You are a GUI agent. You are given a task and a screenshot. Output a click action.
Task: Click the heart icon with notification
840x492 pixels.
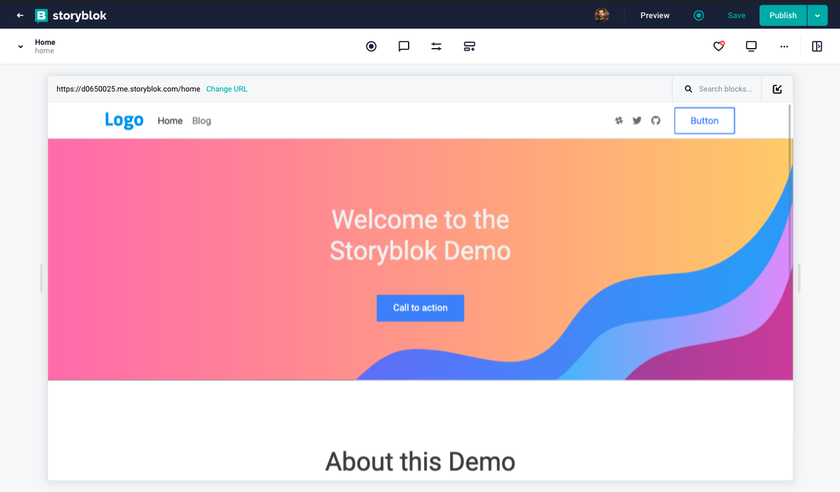point(719,46)
